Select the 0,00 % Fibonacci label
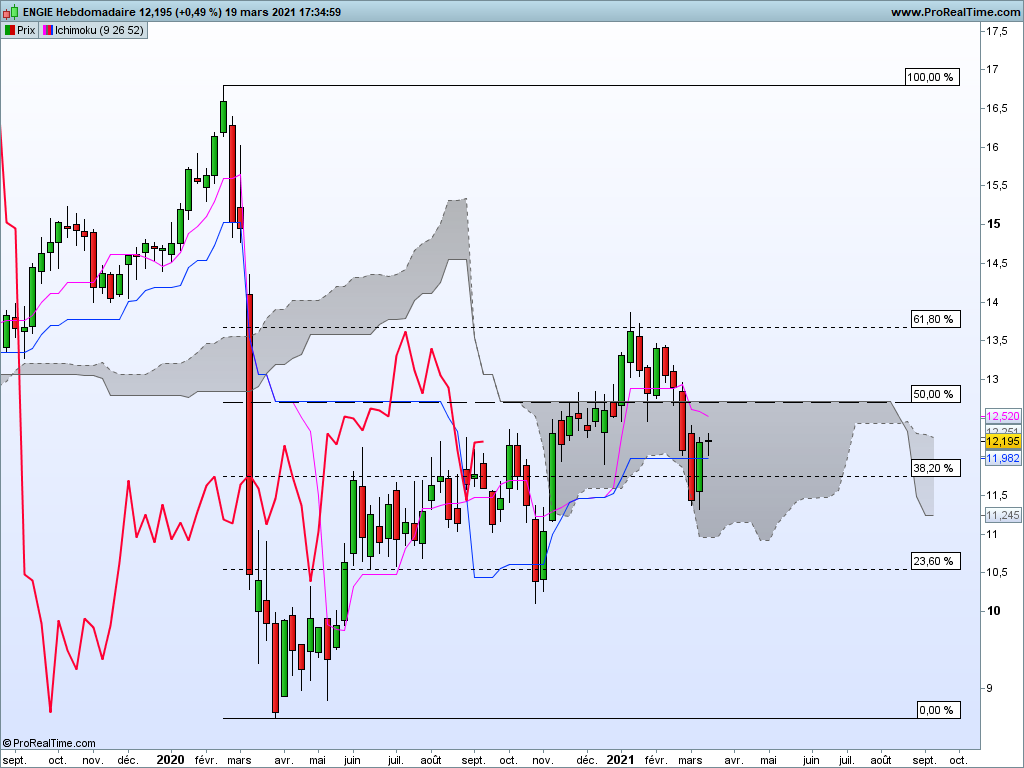Image resolution: width=1024 pixels, height=768 pixels. pos(938,710)
